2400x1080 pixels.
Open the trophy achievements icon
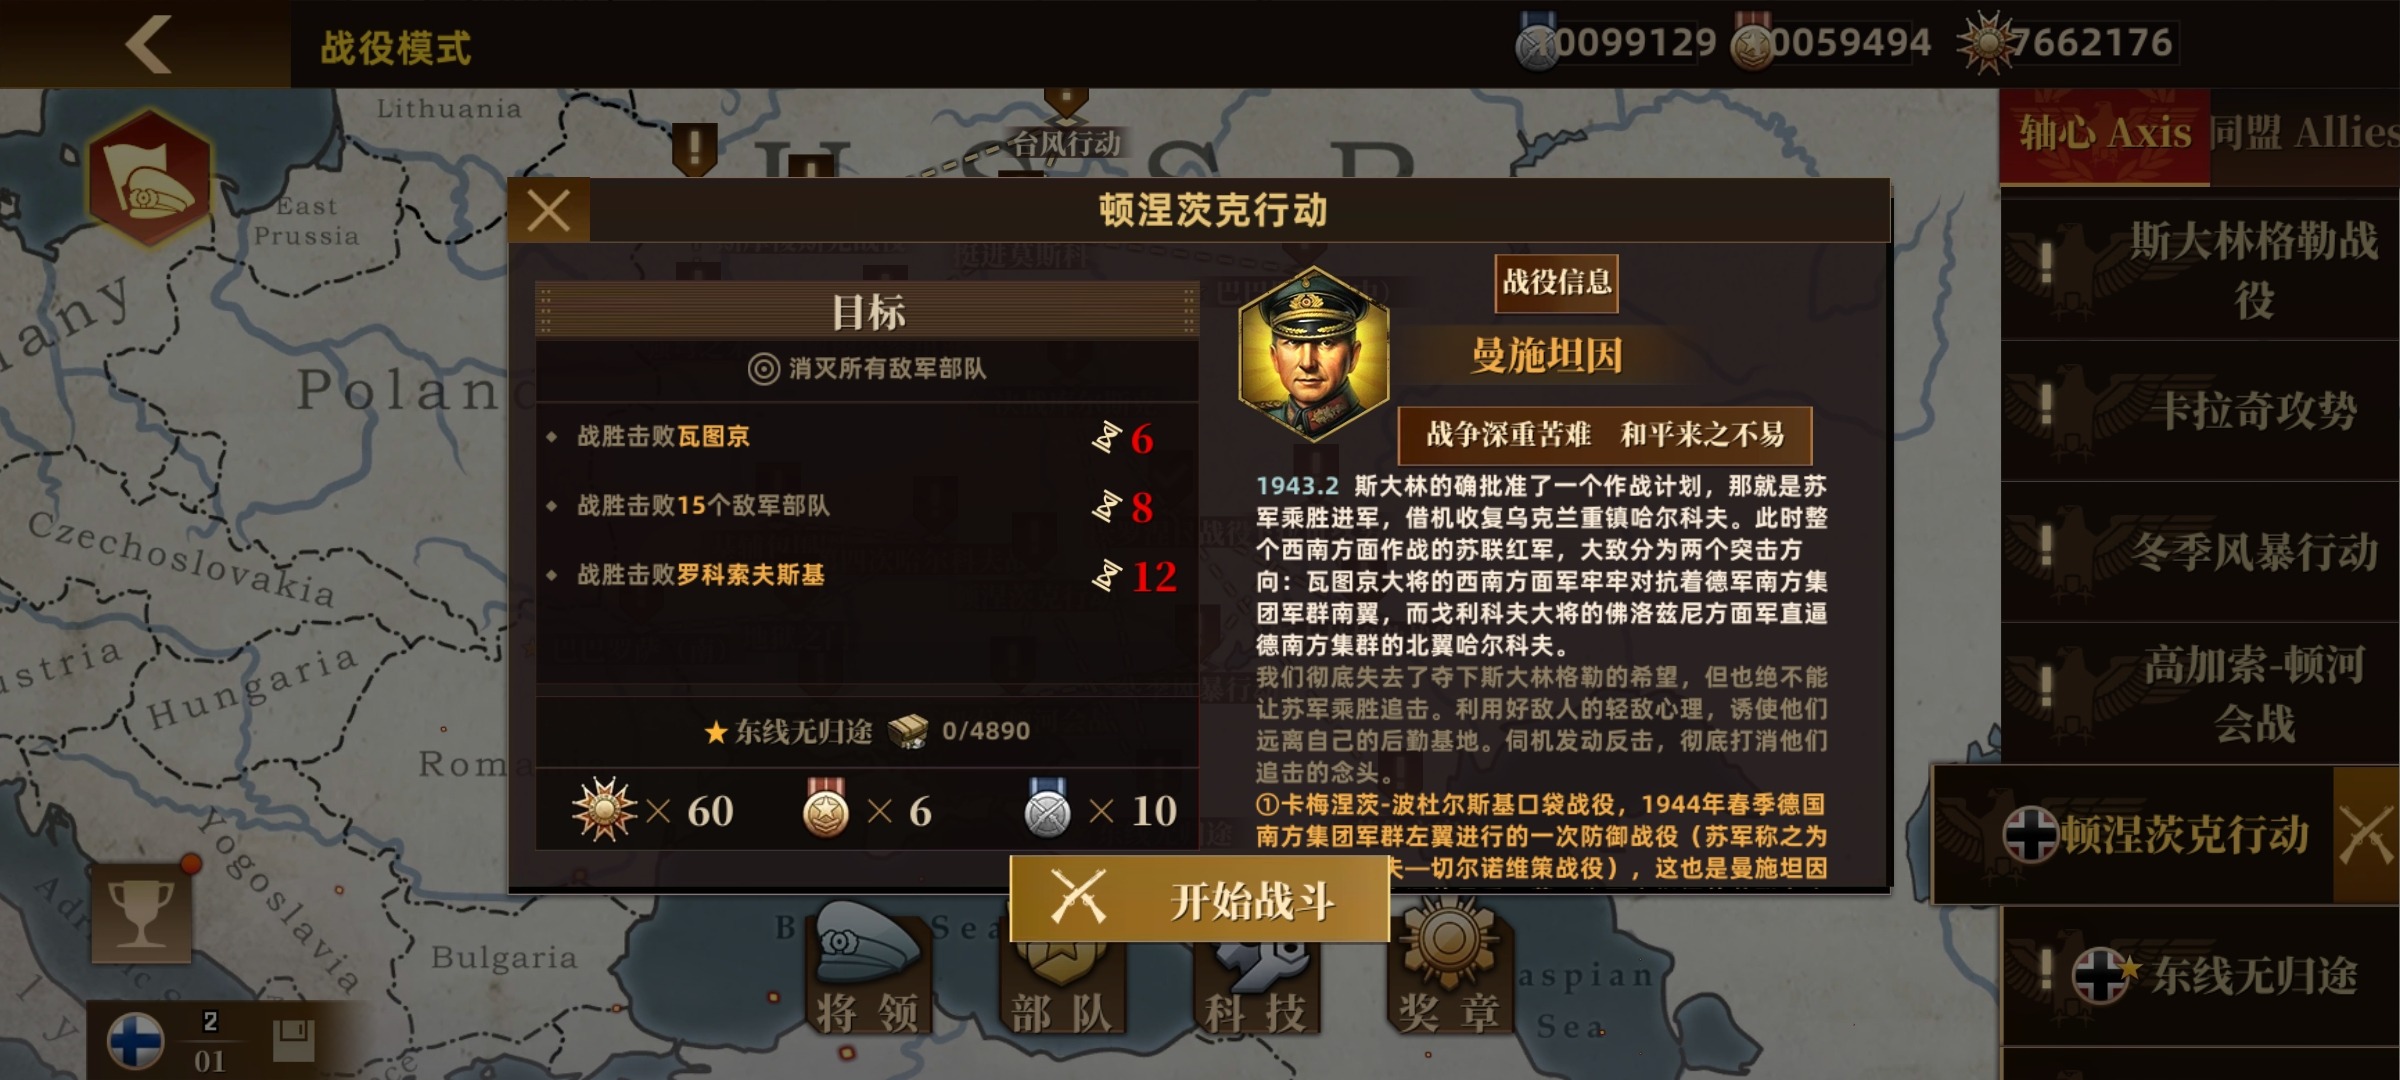pos(141,912)
